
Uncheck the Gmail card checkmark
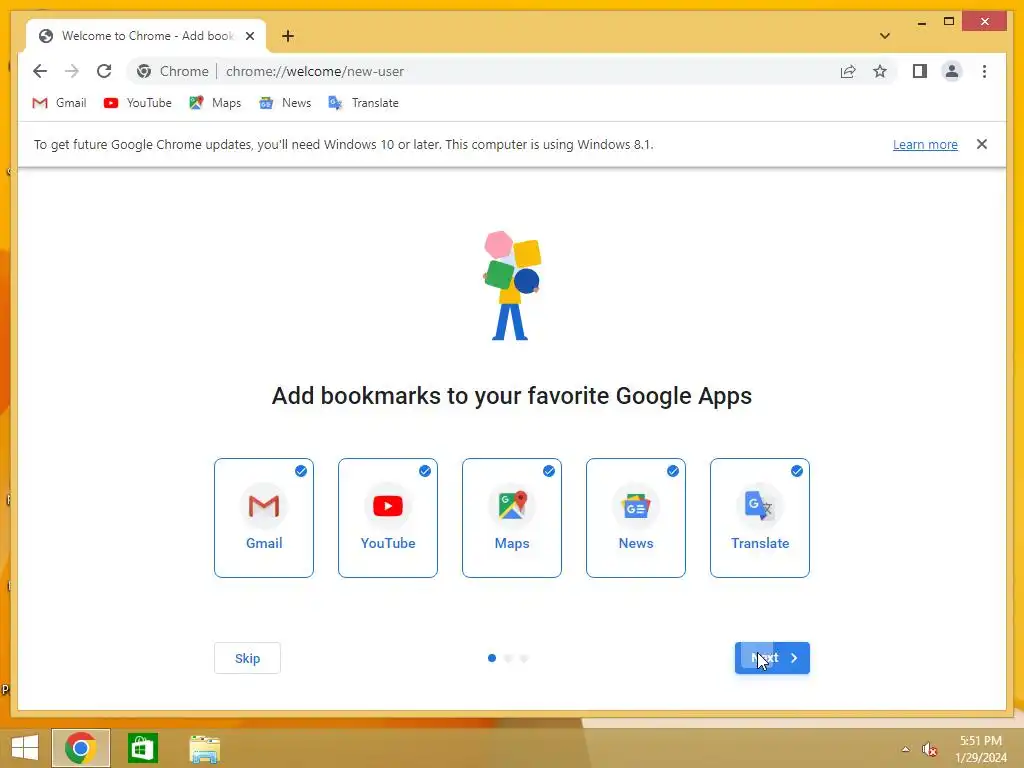click(300, 471)
